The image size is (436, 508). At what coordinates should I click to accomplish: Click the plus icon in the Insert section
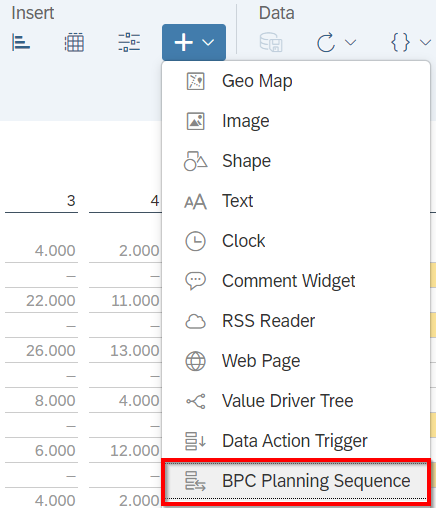pos(183,42)
